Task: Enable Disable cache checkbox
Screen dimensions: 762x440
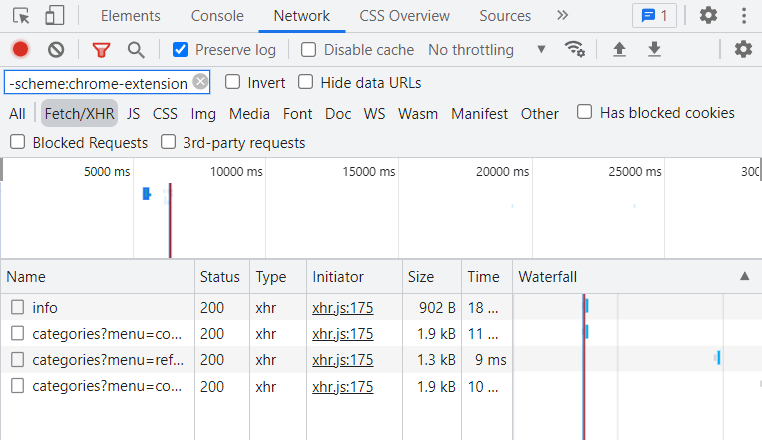Action: [x=308, y=50]
